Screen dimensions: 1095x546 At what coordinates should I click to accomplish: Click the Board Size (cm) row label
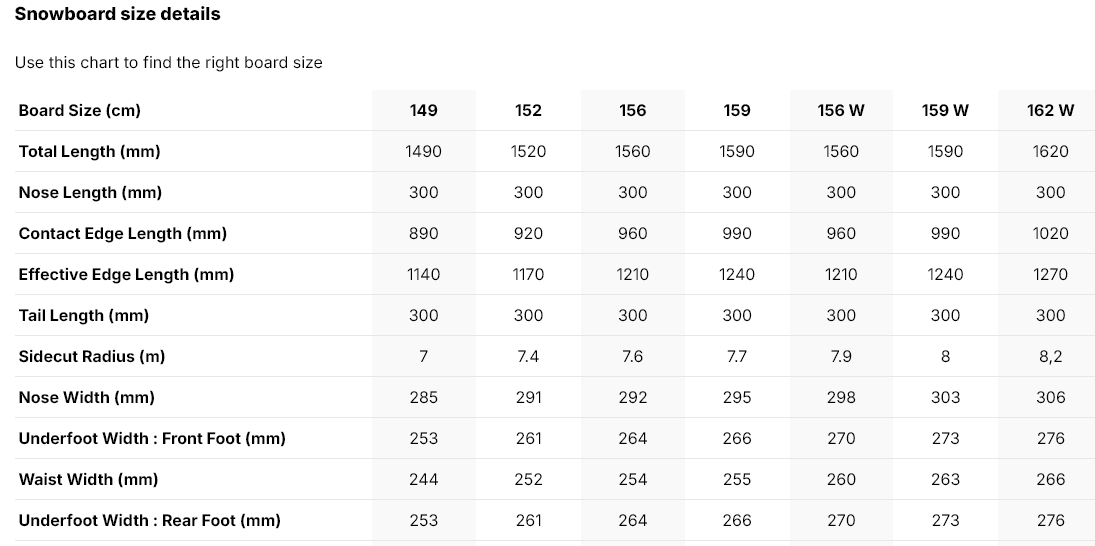pyautogui.click(x=80, y=110)
